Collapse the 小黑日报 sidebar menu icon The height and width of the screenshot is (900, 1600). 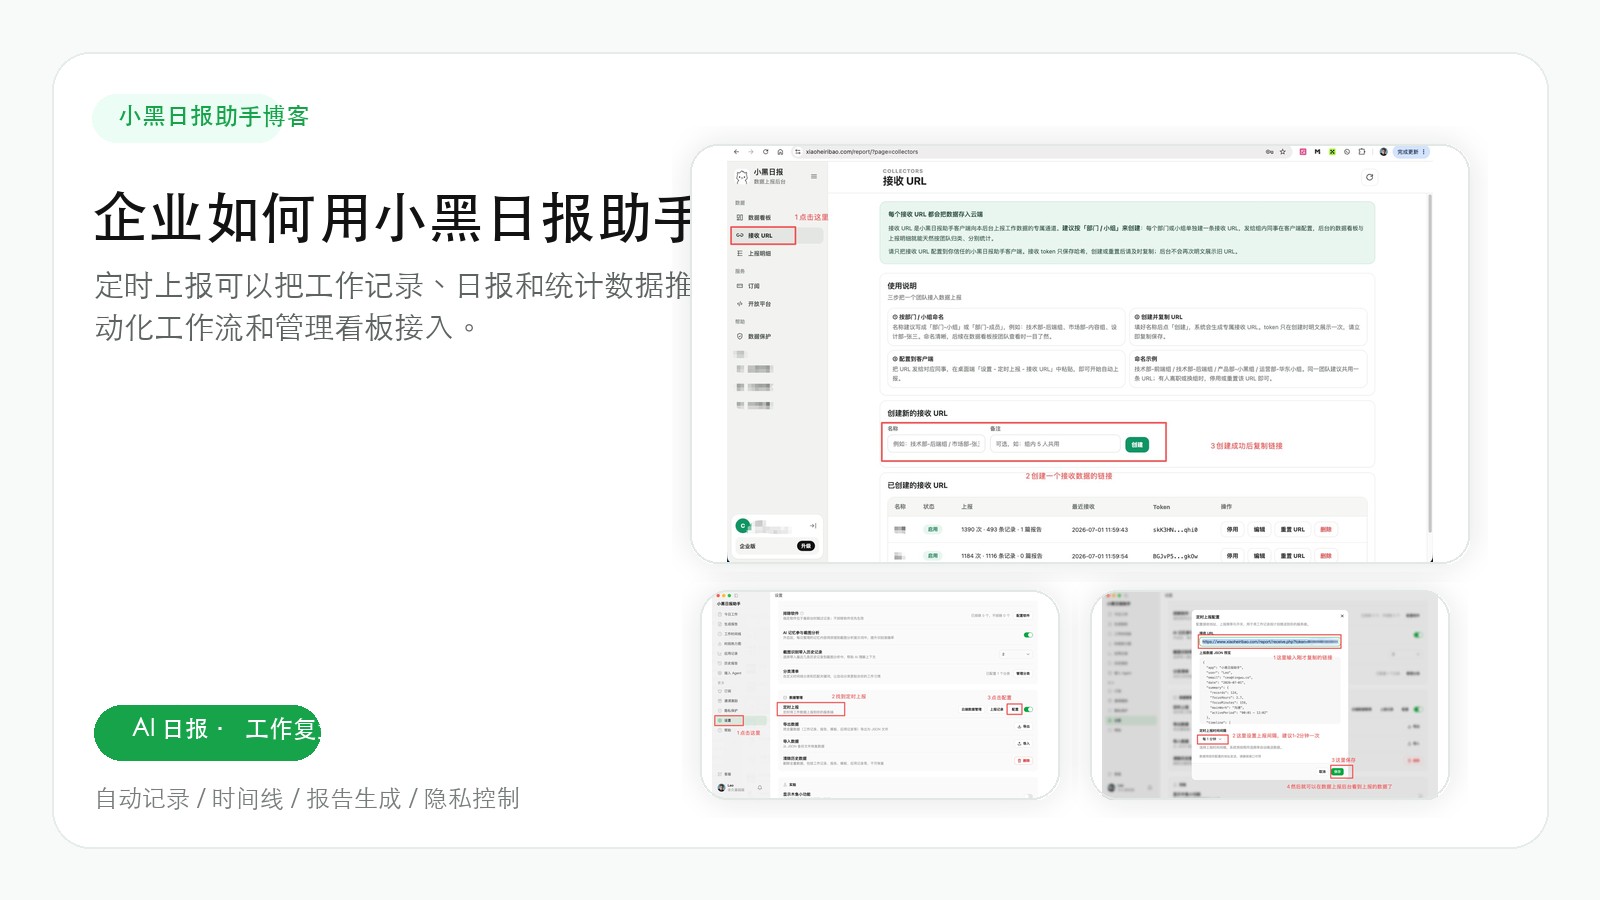814,176
